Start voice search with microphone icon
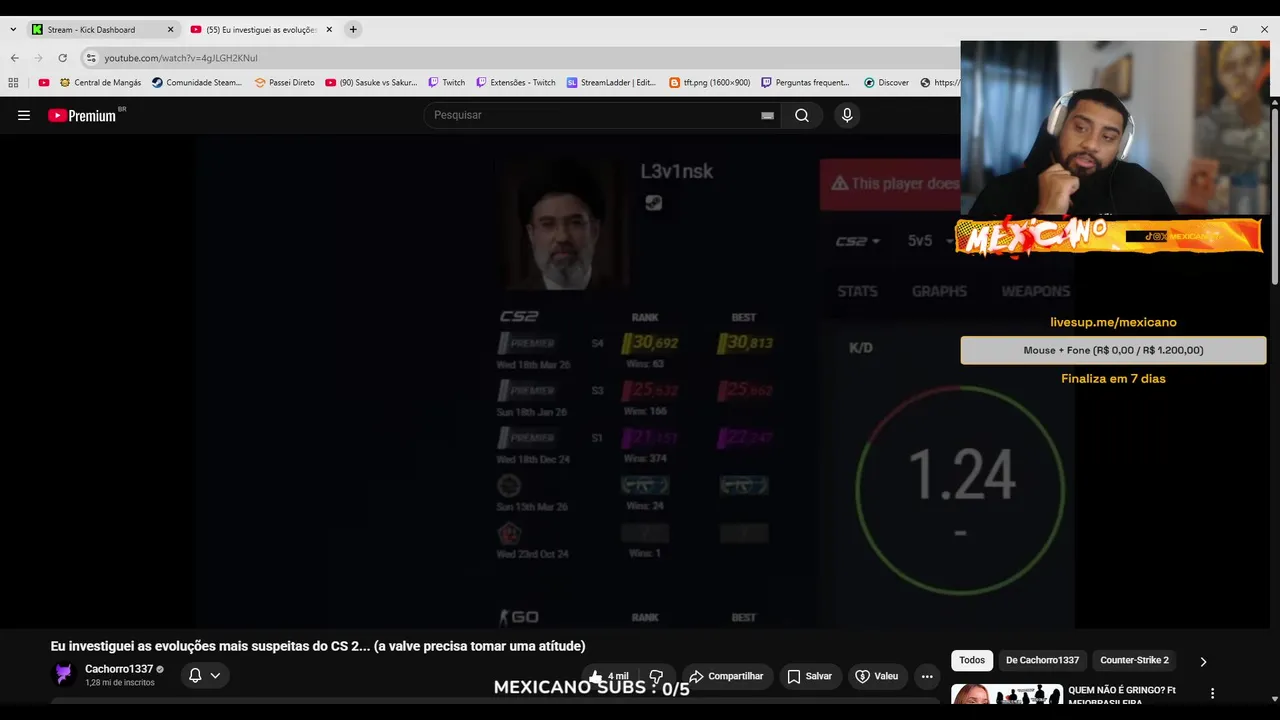1280x720 pixels. coord(847,115)
